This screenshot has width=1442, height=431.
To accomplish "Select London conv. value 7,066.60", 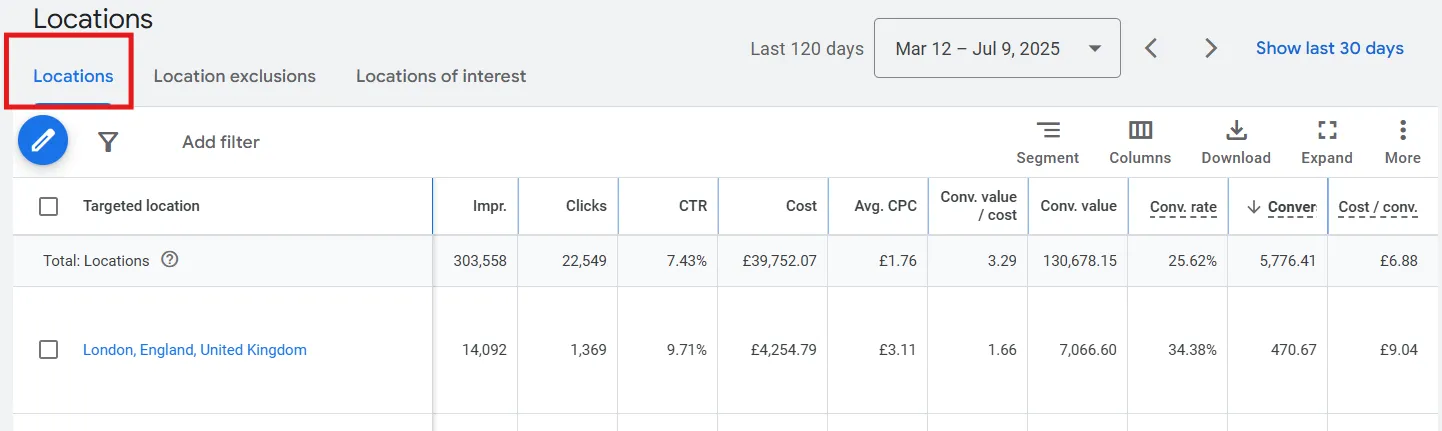I will point(1086,350).
